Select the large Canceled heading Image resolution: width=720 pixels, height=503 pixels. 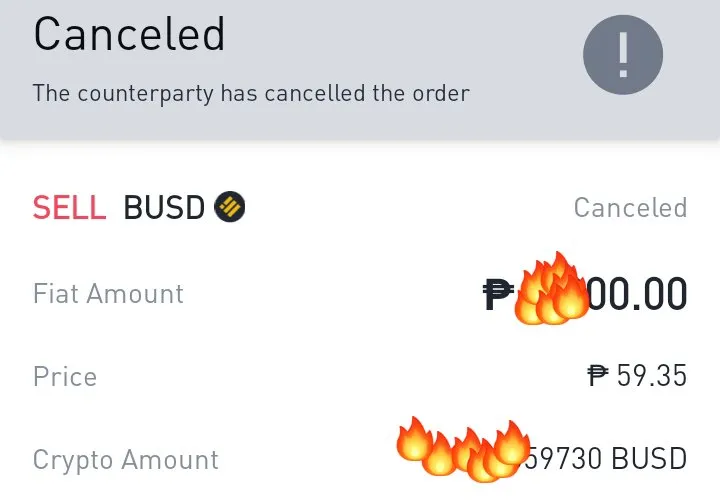pyautogui.click(x=129, y=34)
